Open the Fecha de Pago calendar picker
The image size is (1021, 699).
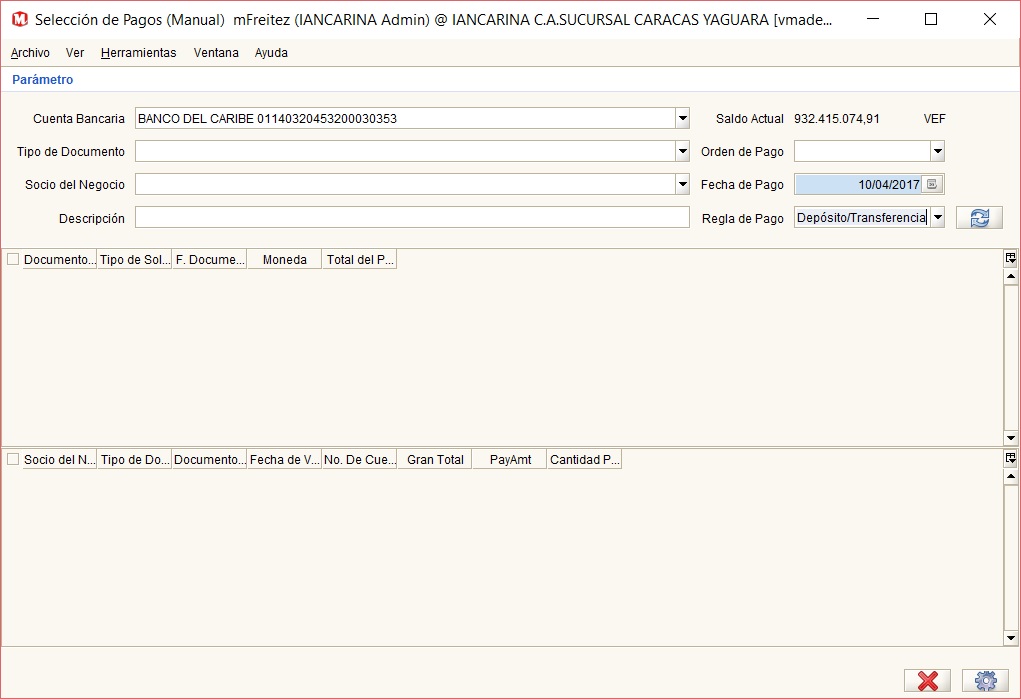(x=932, y=184)
